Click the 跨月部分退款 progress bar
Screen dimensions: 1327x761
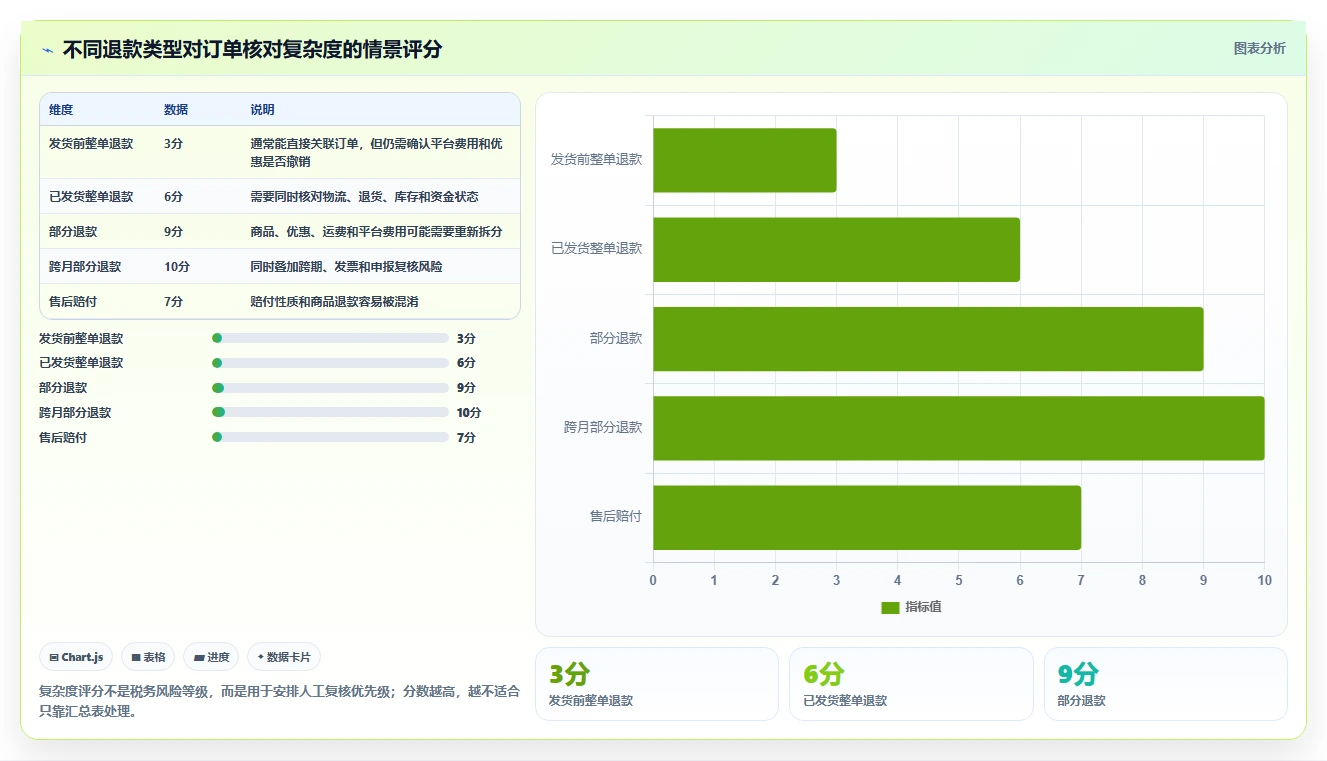pyautogui.click(x=330, y=412)
